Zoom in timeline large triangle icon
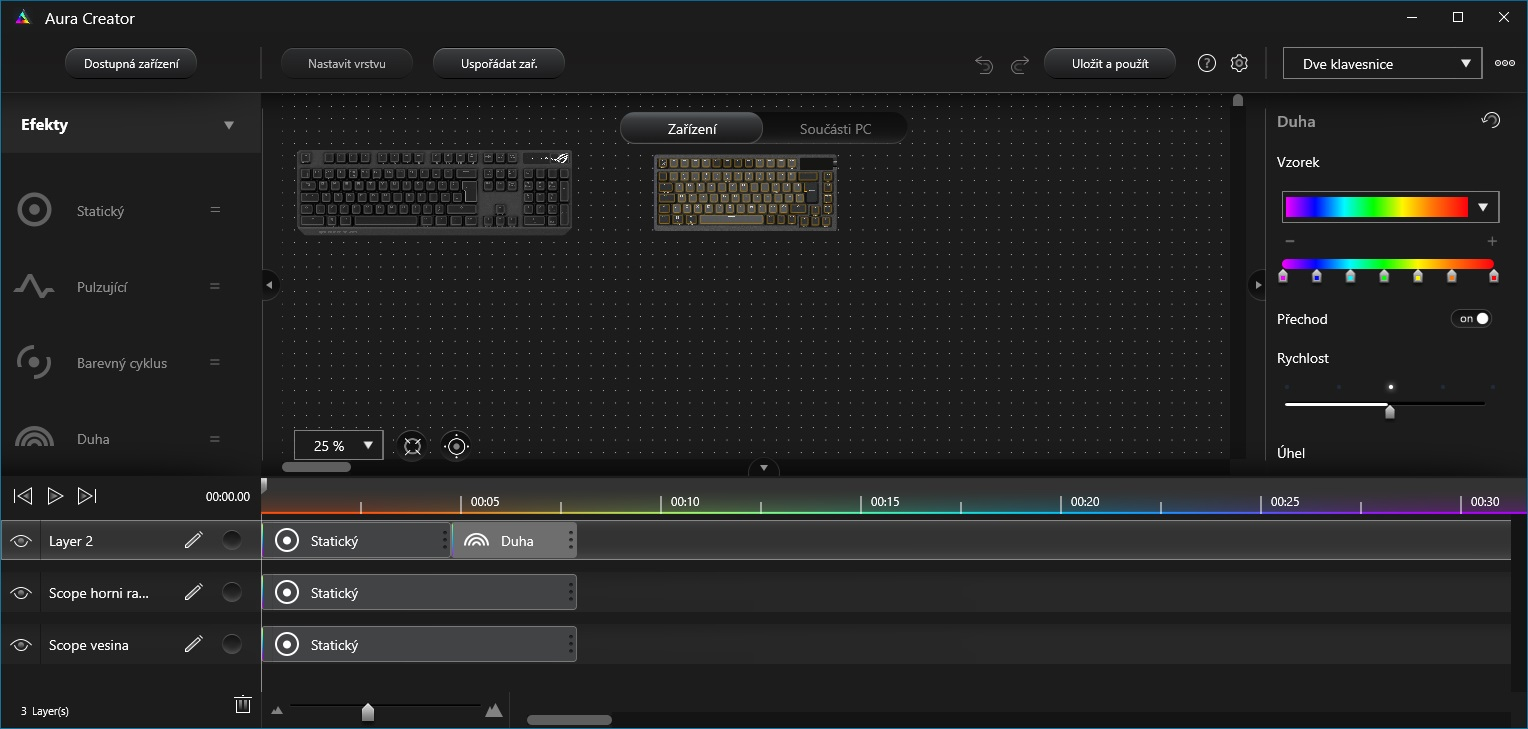This screenshot has height=729, width=1528. 493,710
